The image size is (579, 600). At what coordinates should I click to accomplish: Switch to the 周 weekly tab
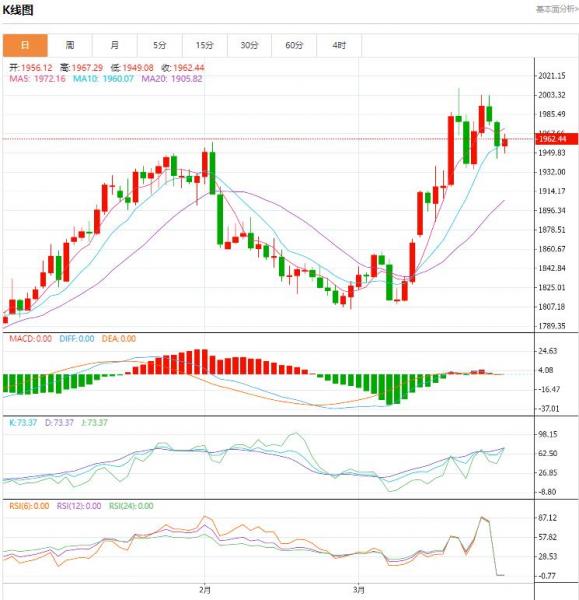[70, 45]
